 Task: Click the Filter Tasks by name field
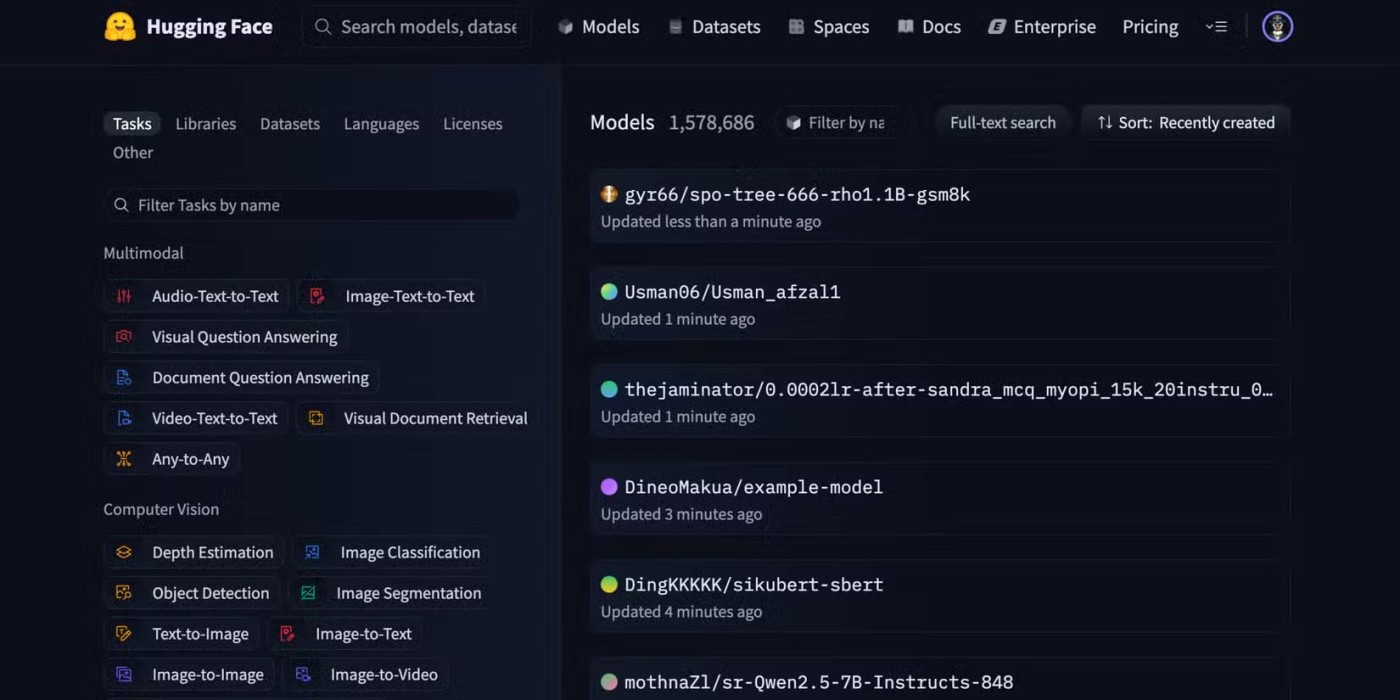click(x=320, y=205)
